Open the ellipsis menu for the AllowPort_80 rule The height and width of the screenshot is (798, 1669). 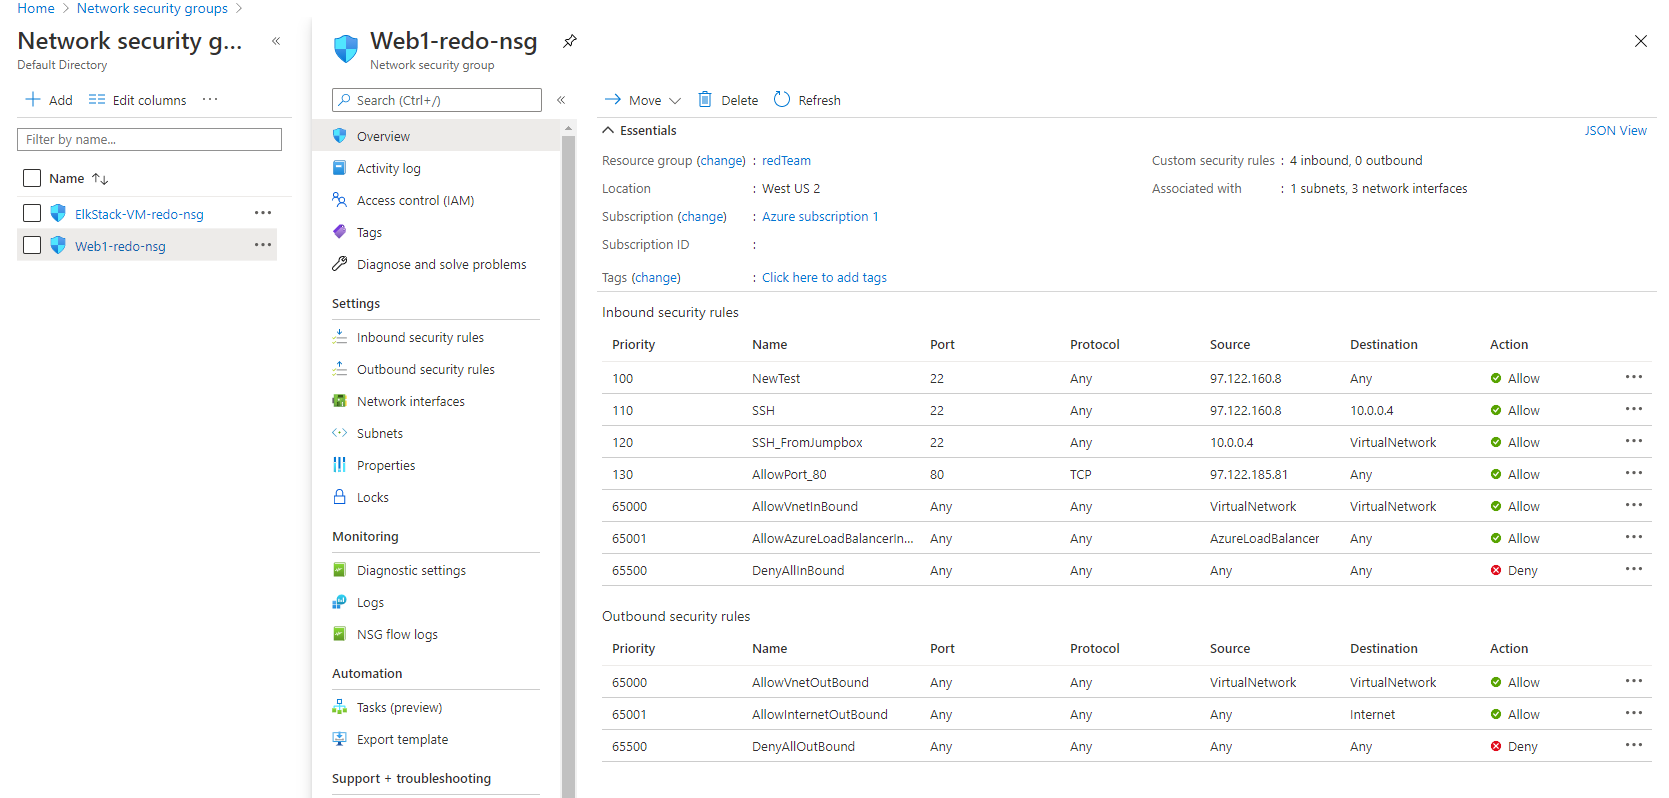point(1634,473)
